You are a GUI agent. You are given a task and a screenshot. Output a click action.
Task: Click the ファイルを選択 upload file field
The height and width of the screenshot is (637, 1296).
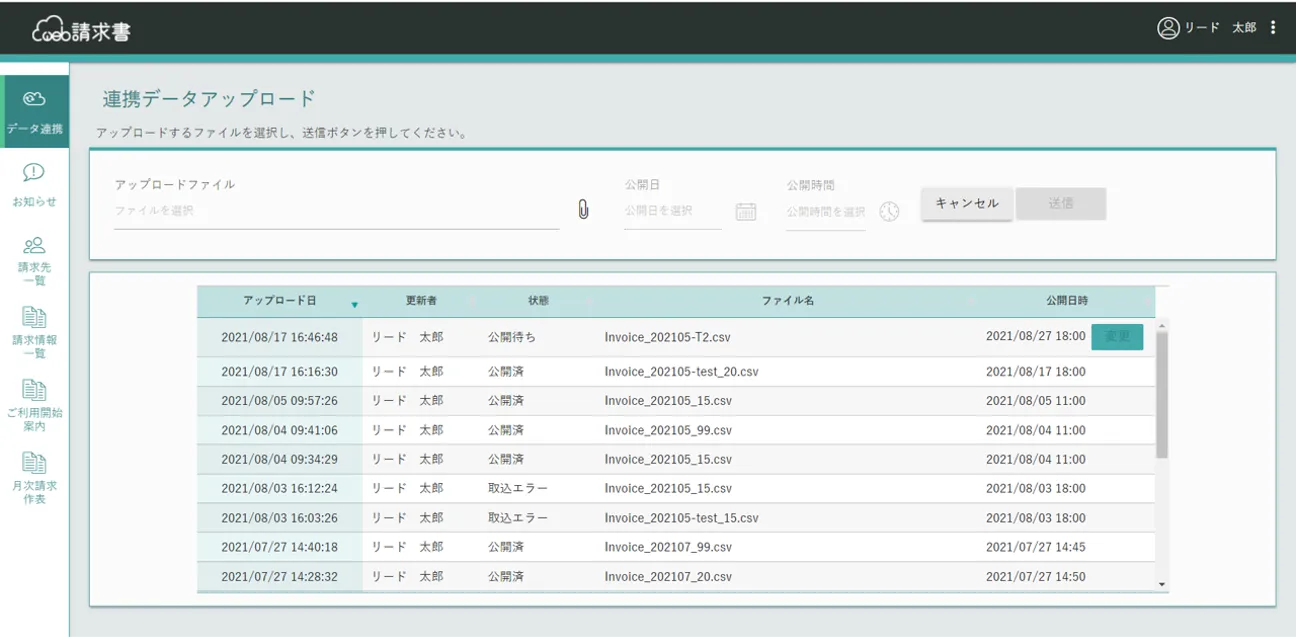pyautogui.click(x=336, y=211)
